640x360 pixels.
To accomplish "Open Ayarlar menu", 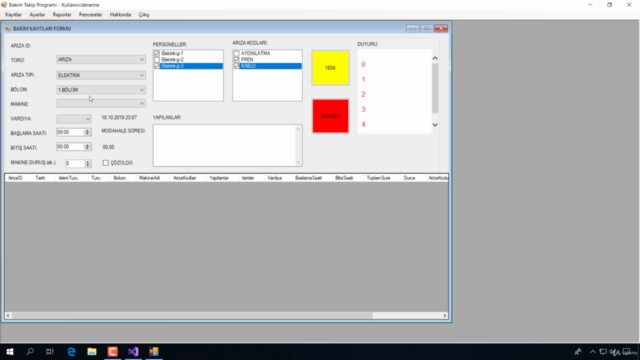I will point(37,15).
